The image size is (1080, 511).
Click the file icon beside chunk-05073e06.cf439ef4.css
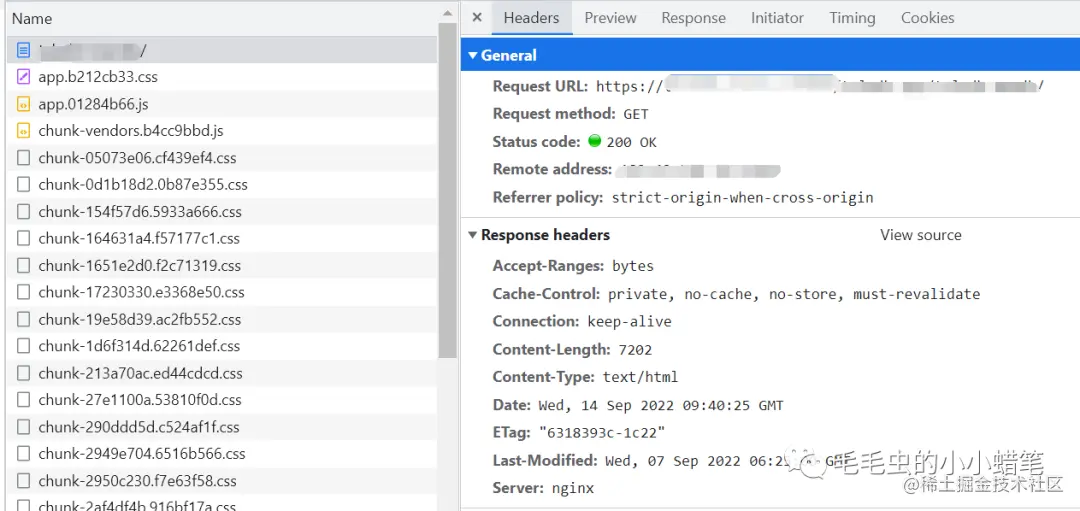point(23,158)
